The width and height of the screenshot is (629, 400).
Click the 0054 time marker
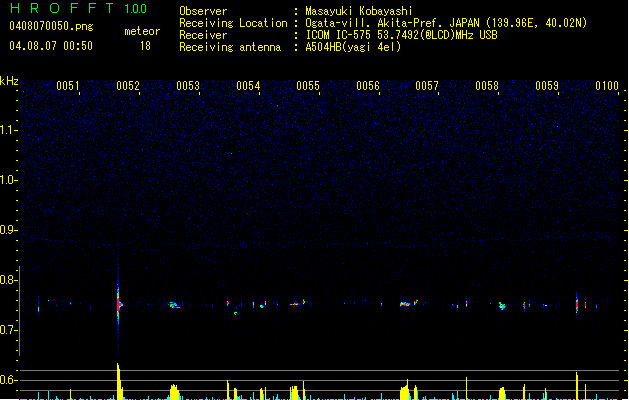248,86
